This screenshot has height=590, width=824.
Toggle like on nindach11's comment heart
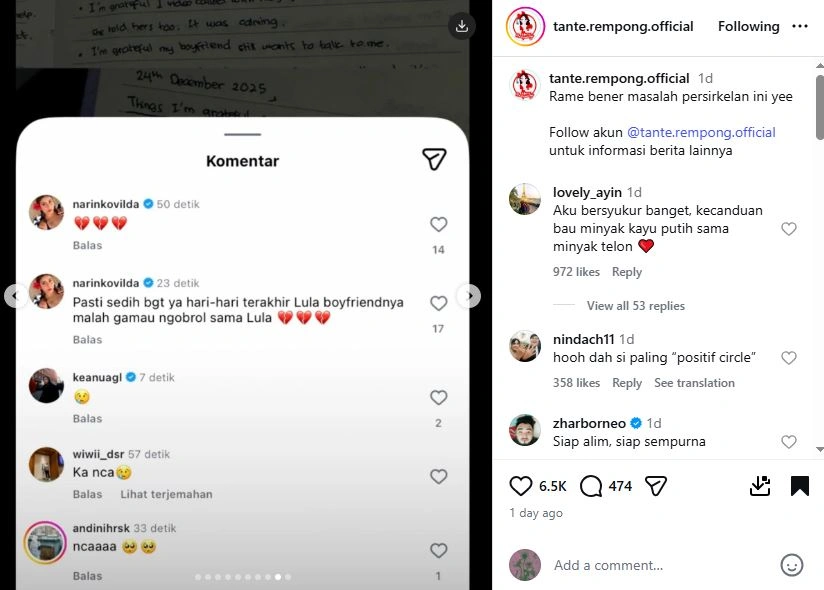pos(789,358)
